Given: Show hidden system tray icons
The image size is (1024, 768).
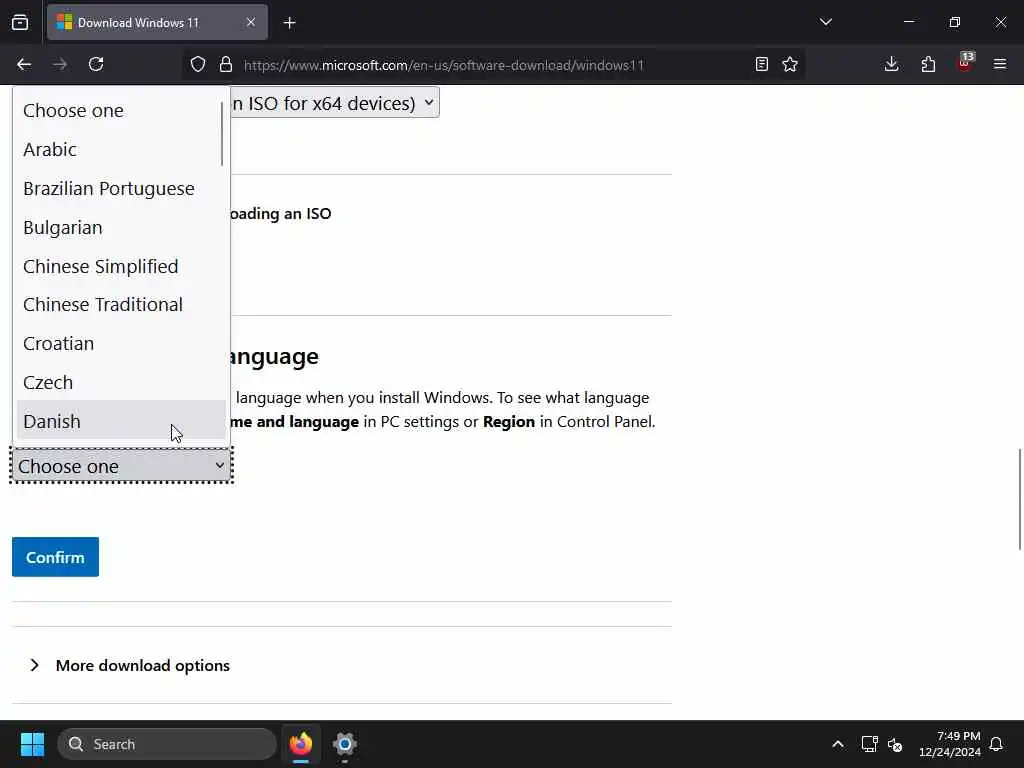Looking at the screenshot, I should (x=838, y=744).
